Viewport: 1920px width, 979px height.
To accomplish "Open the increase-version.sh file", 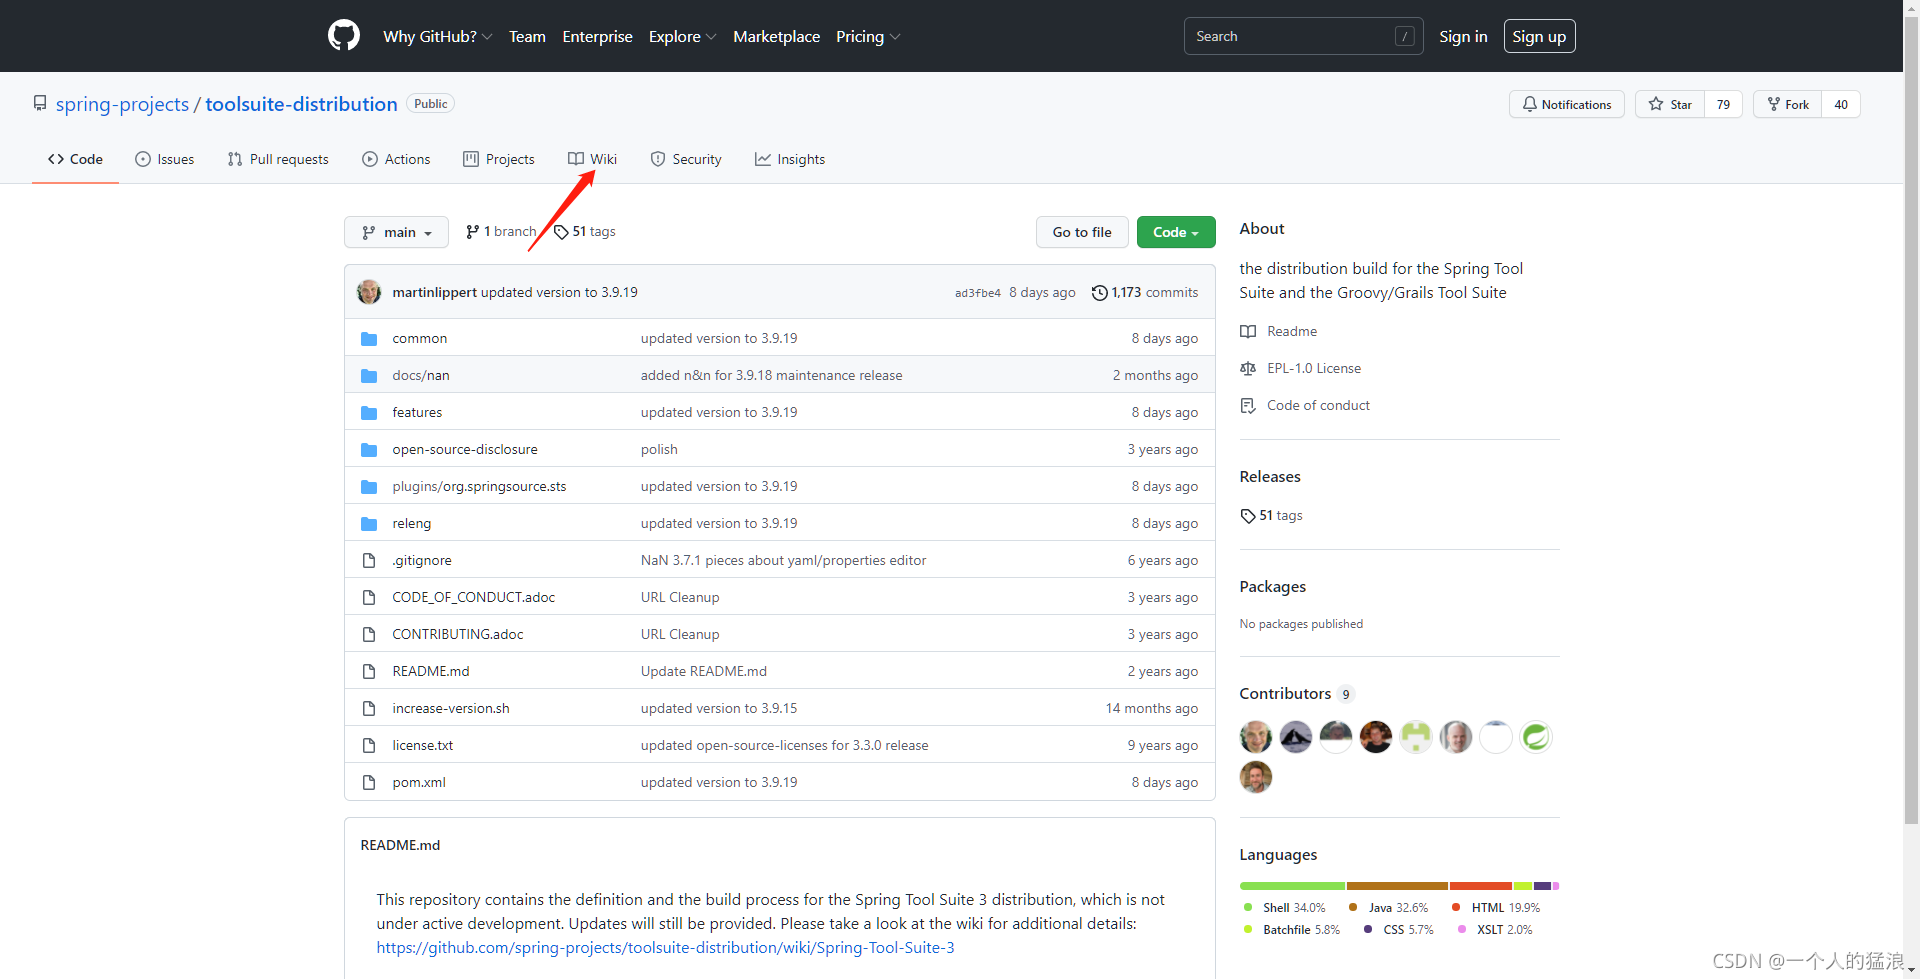I will coord(451,709).
